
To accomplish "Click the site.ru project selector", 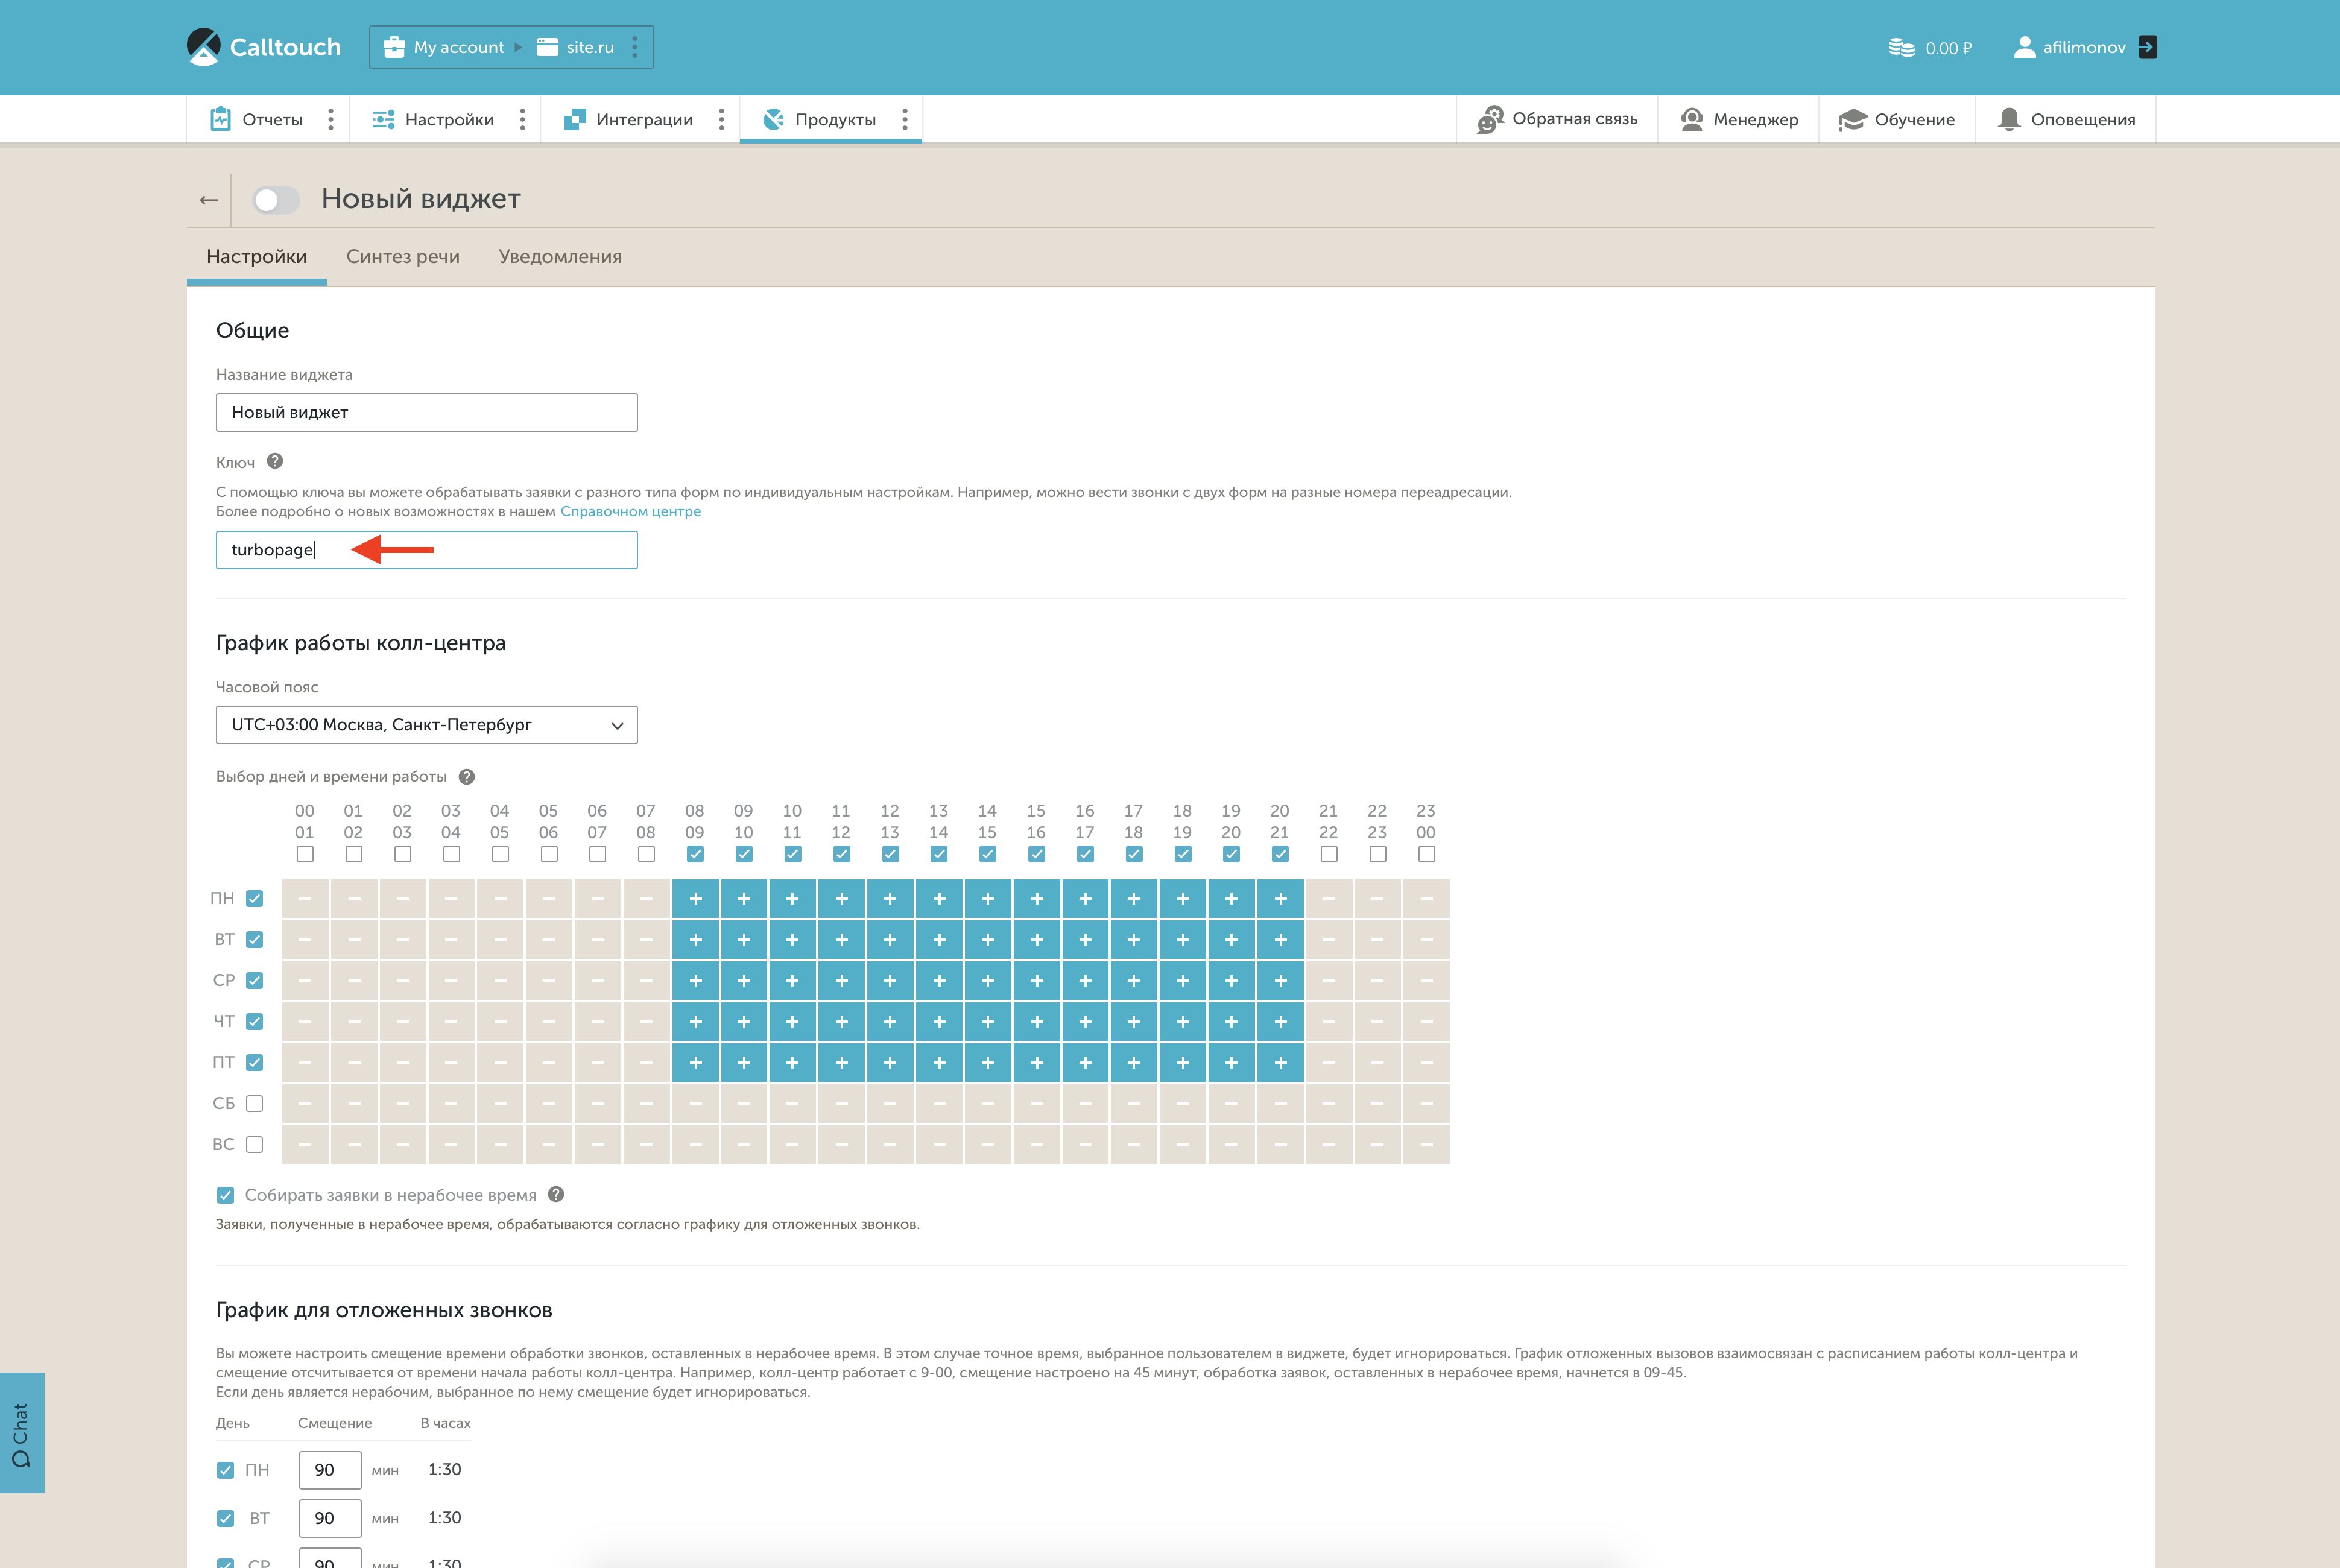I will [x=575, y=47].
